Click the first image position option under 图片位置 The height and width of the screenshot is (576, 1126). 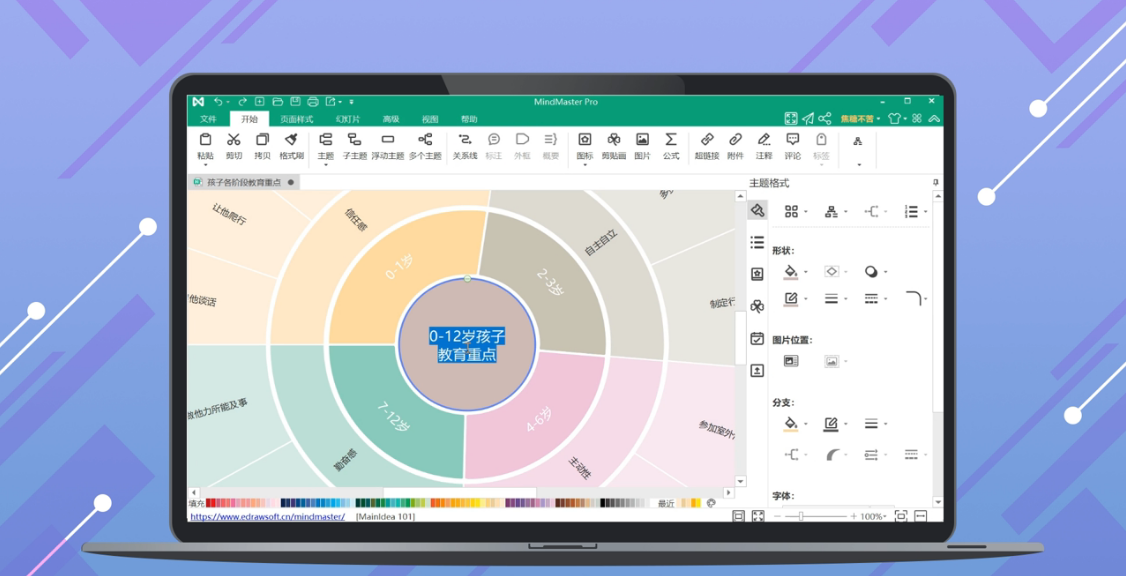click(x=791, y=361)
